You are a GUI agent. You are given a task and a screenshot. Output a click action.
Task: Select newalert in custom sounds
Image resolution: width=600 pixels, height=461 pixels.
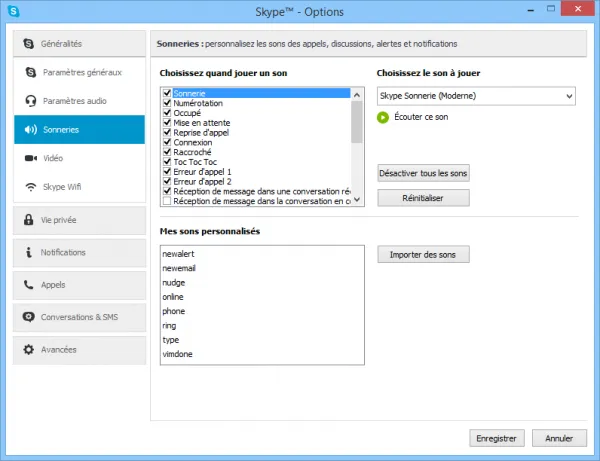[x=178, y=254]
